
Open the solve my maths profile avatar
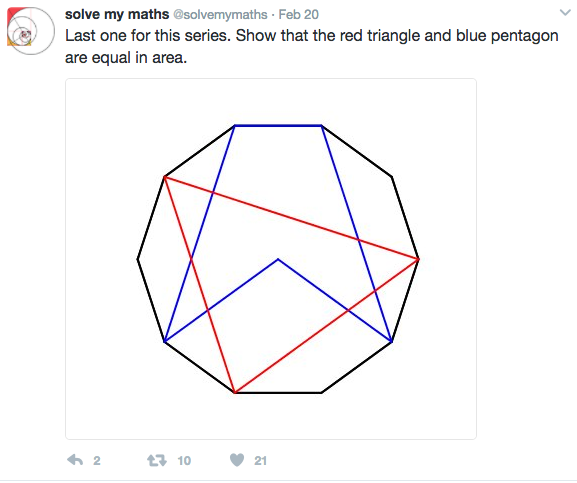(31, 31)
